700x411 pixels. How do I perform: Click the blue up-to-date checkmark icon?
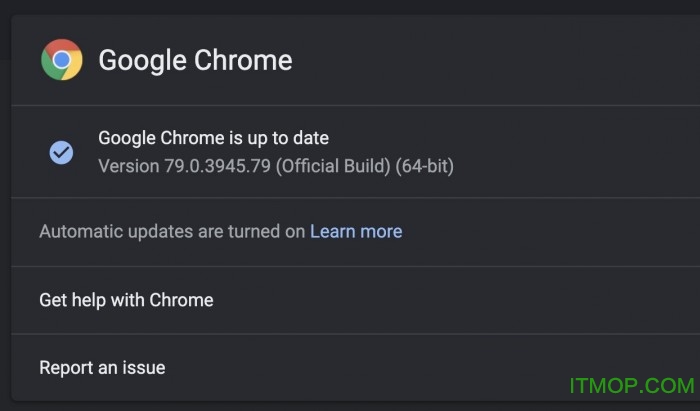click(x=61, y=152)
